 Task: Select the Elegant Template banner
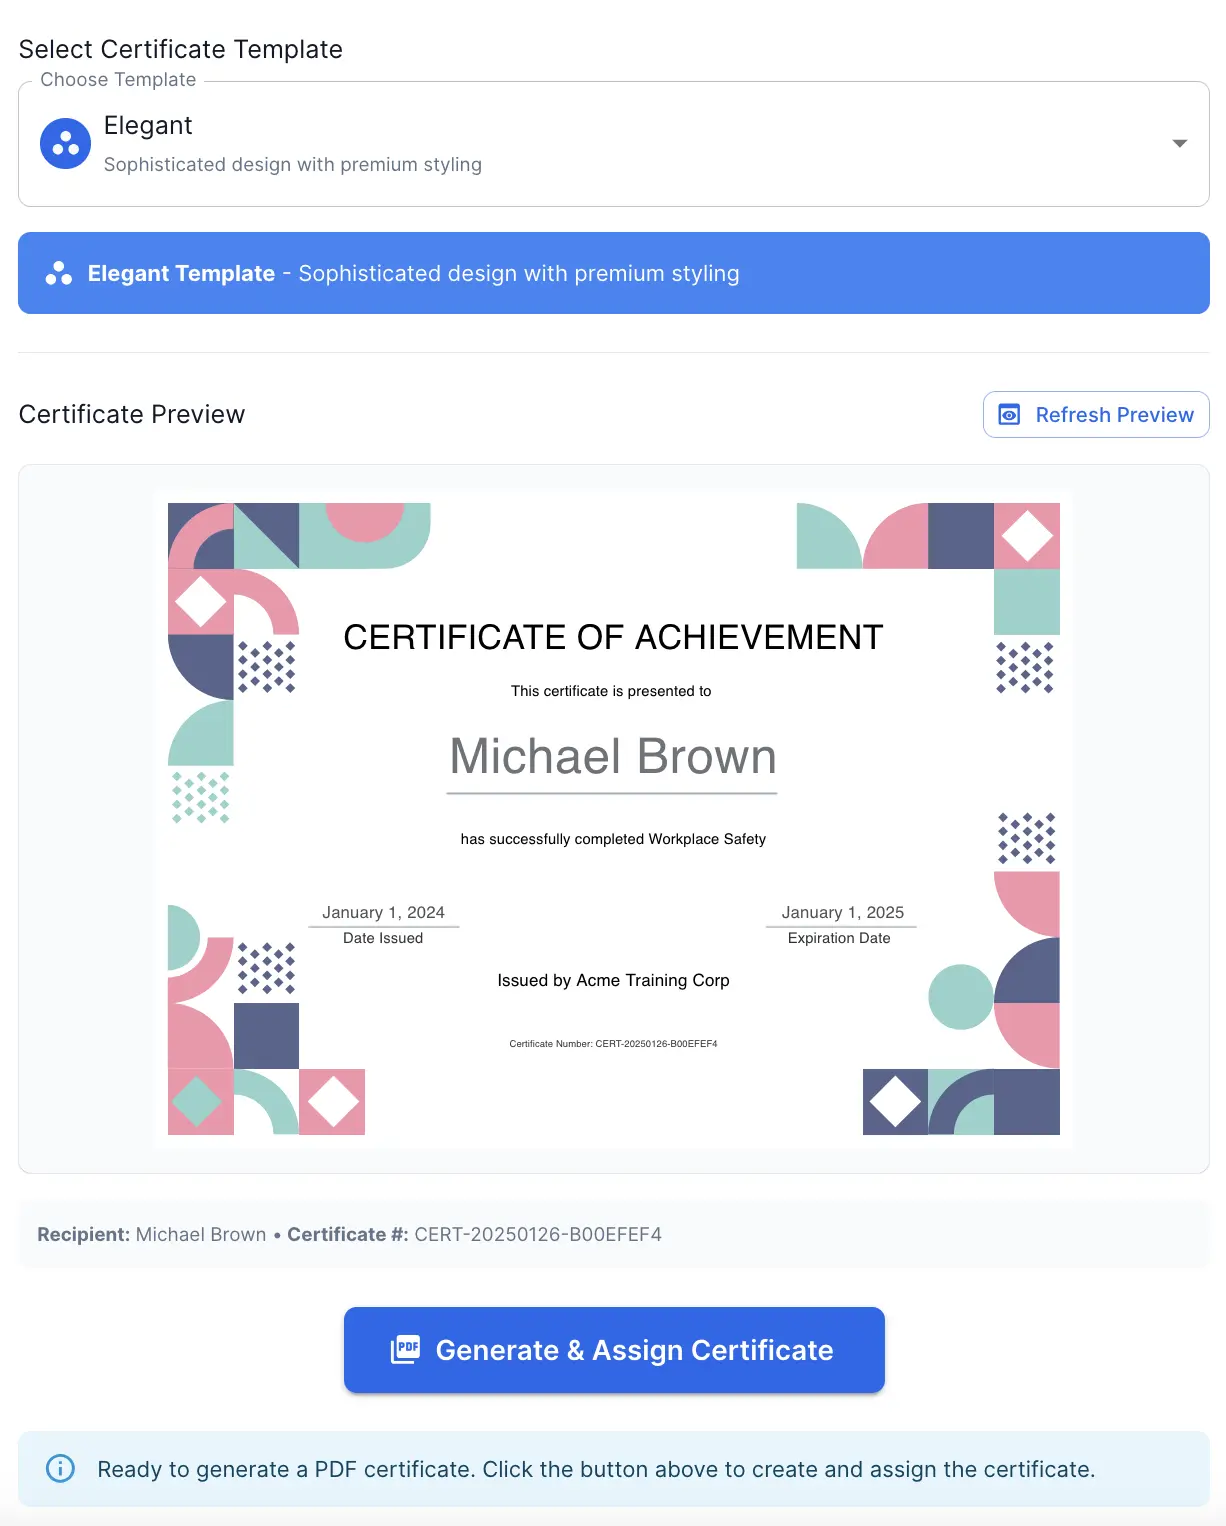[613, 273]
